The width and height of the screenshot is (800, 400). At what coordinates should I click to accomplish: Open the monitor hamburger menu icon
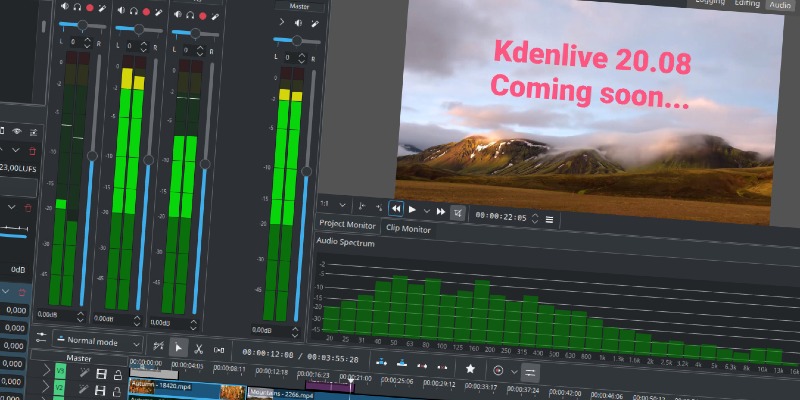(549, 218)
